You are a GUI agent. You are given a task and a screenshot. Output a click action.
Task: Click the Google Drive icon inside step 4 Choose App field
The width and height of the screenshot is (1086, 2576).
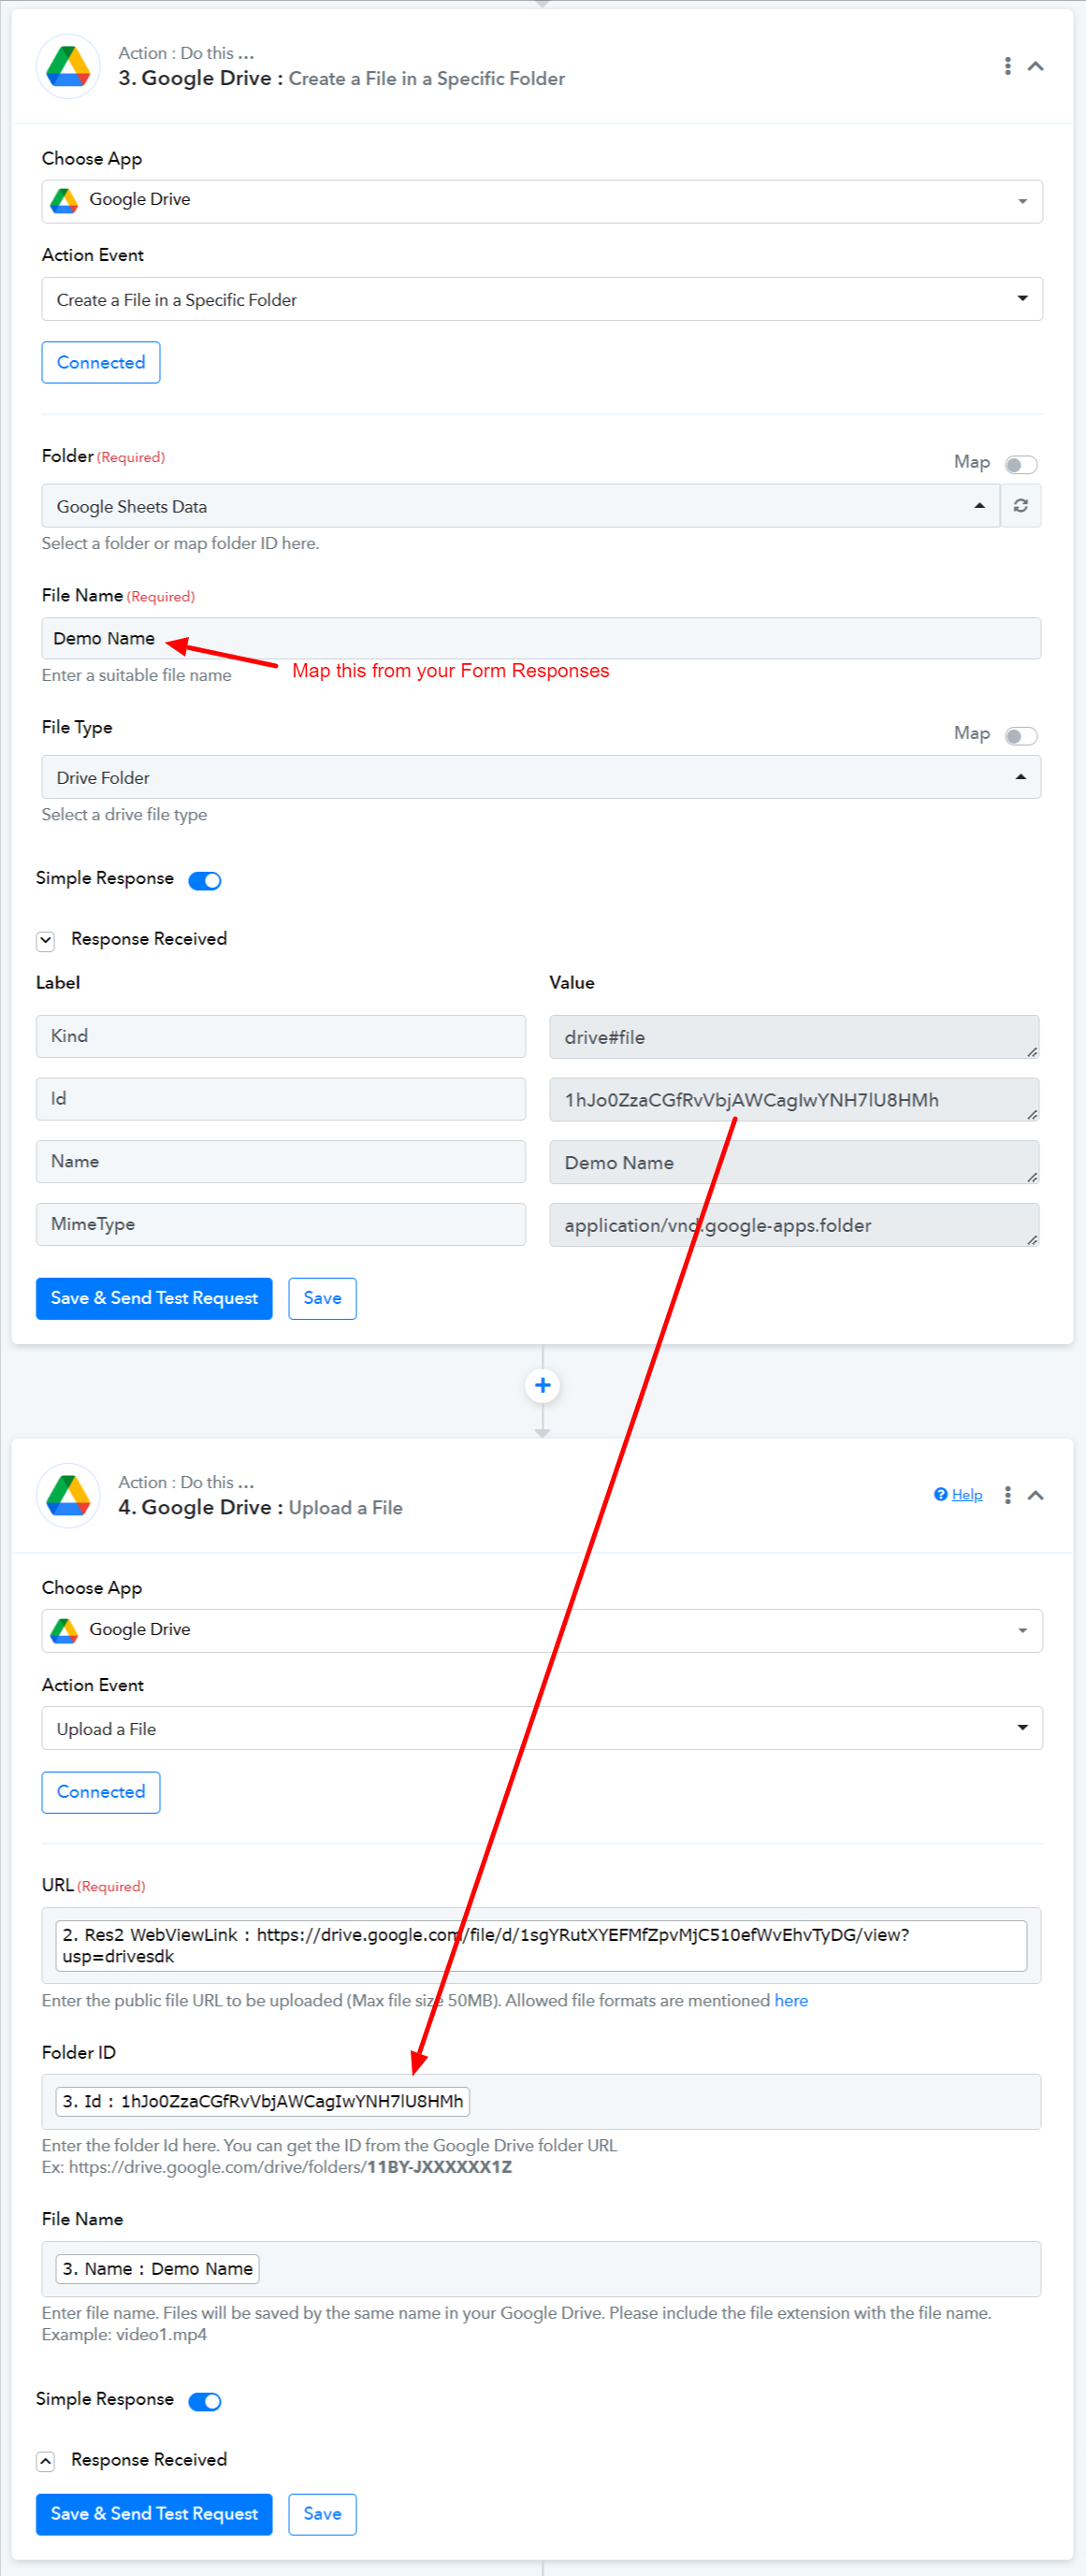pyautogui.click(x=65, y=1630)
